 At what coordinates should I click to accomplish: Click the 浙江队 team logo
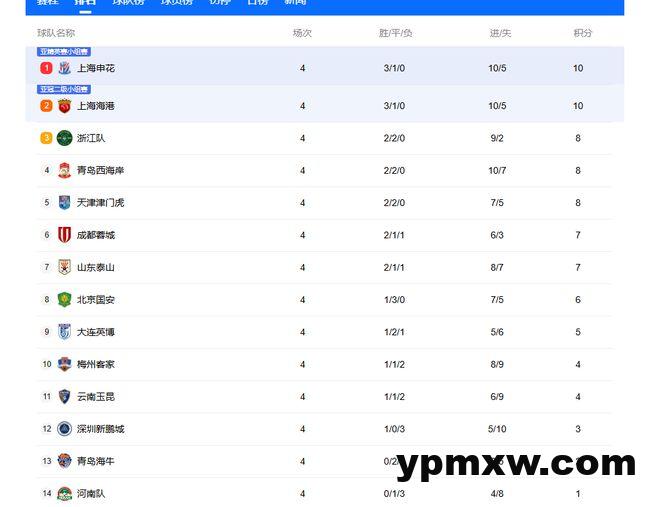pos(64,138)
